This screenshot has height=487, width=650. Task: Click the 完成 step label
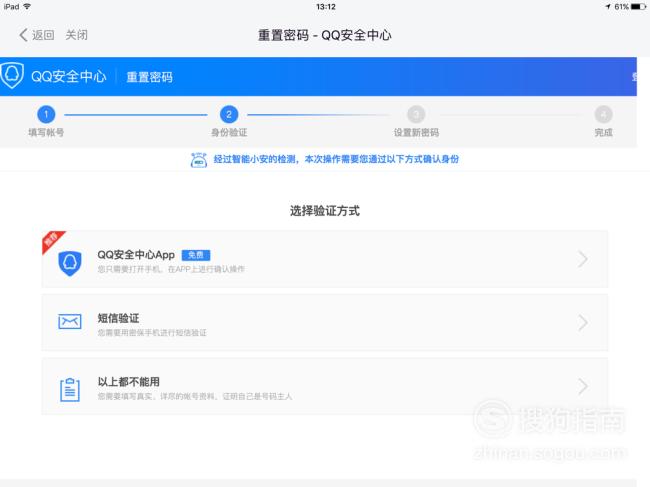[x=603, y=133]
